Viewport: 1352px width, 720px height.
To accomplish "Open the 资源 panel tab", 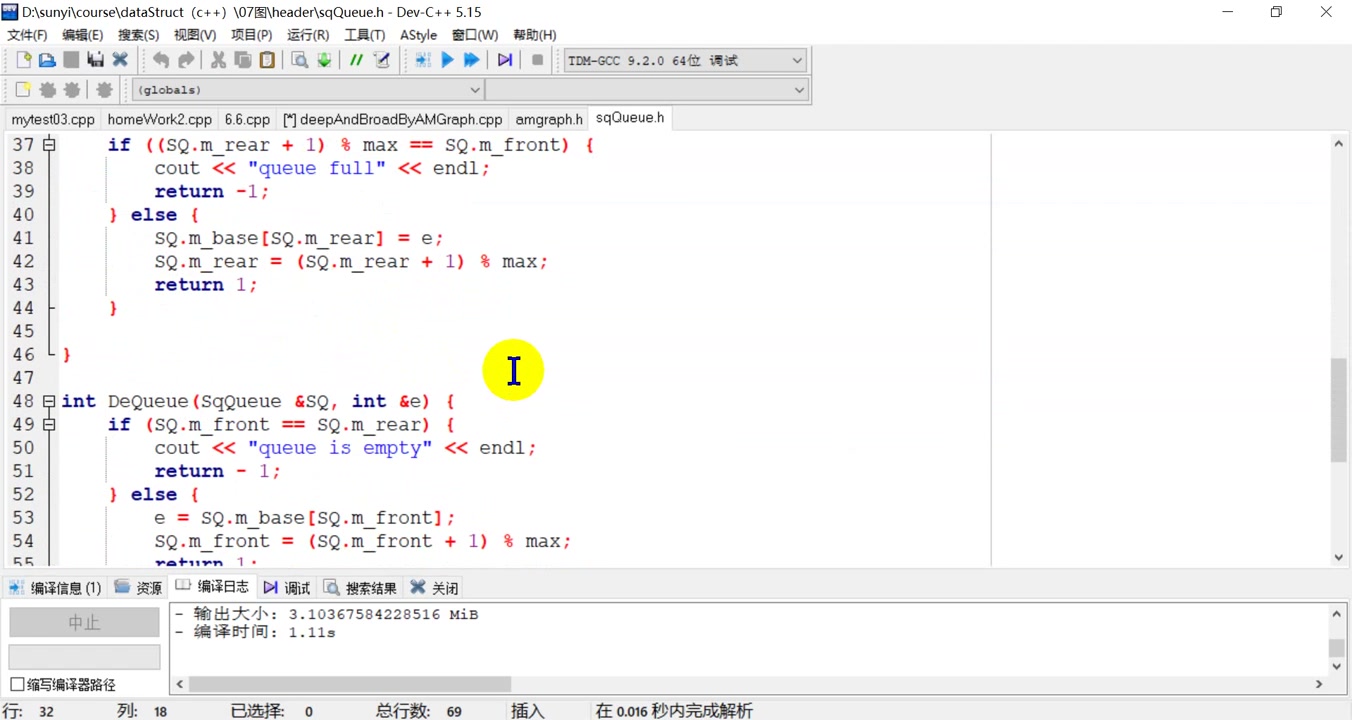I will coord(138,588).
